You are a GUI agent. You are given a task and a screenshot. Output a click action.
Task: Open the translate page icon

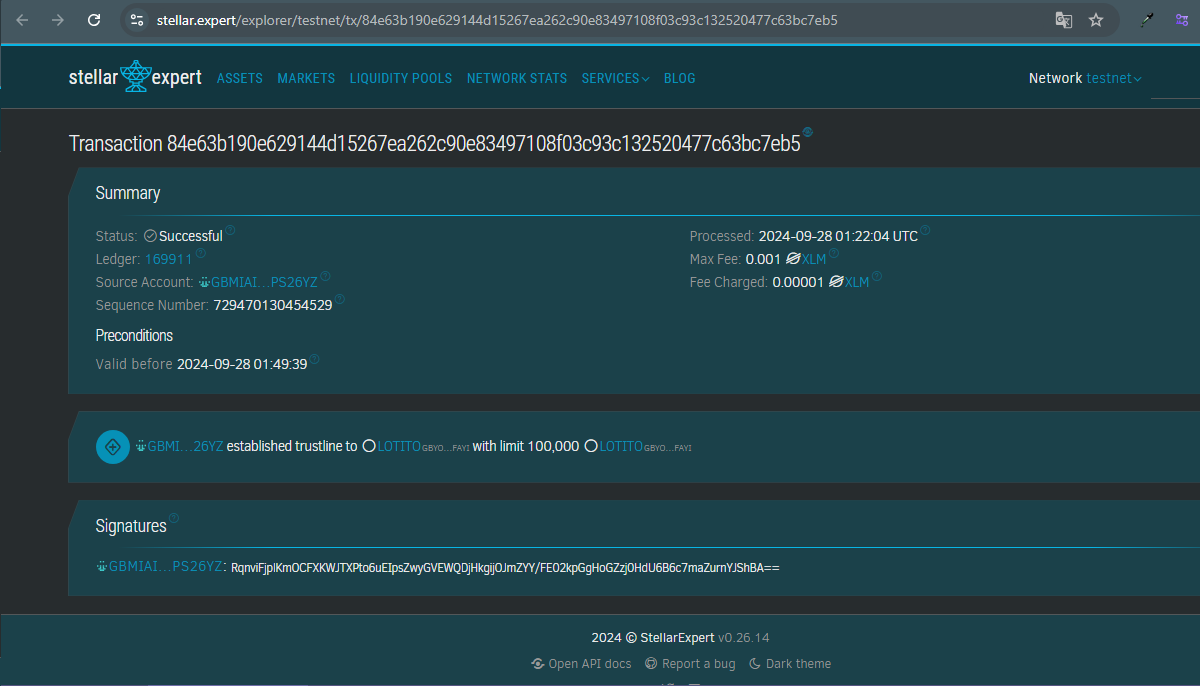click(1064, 20)
